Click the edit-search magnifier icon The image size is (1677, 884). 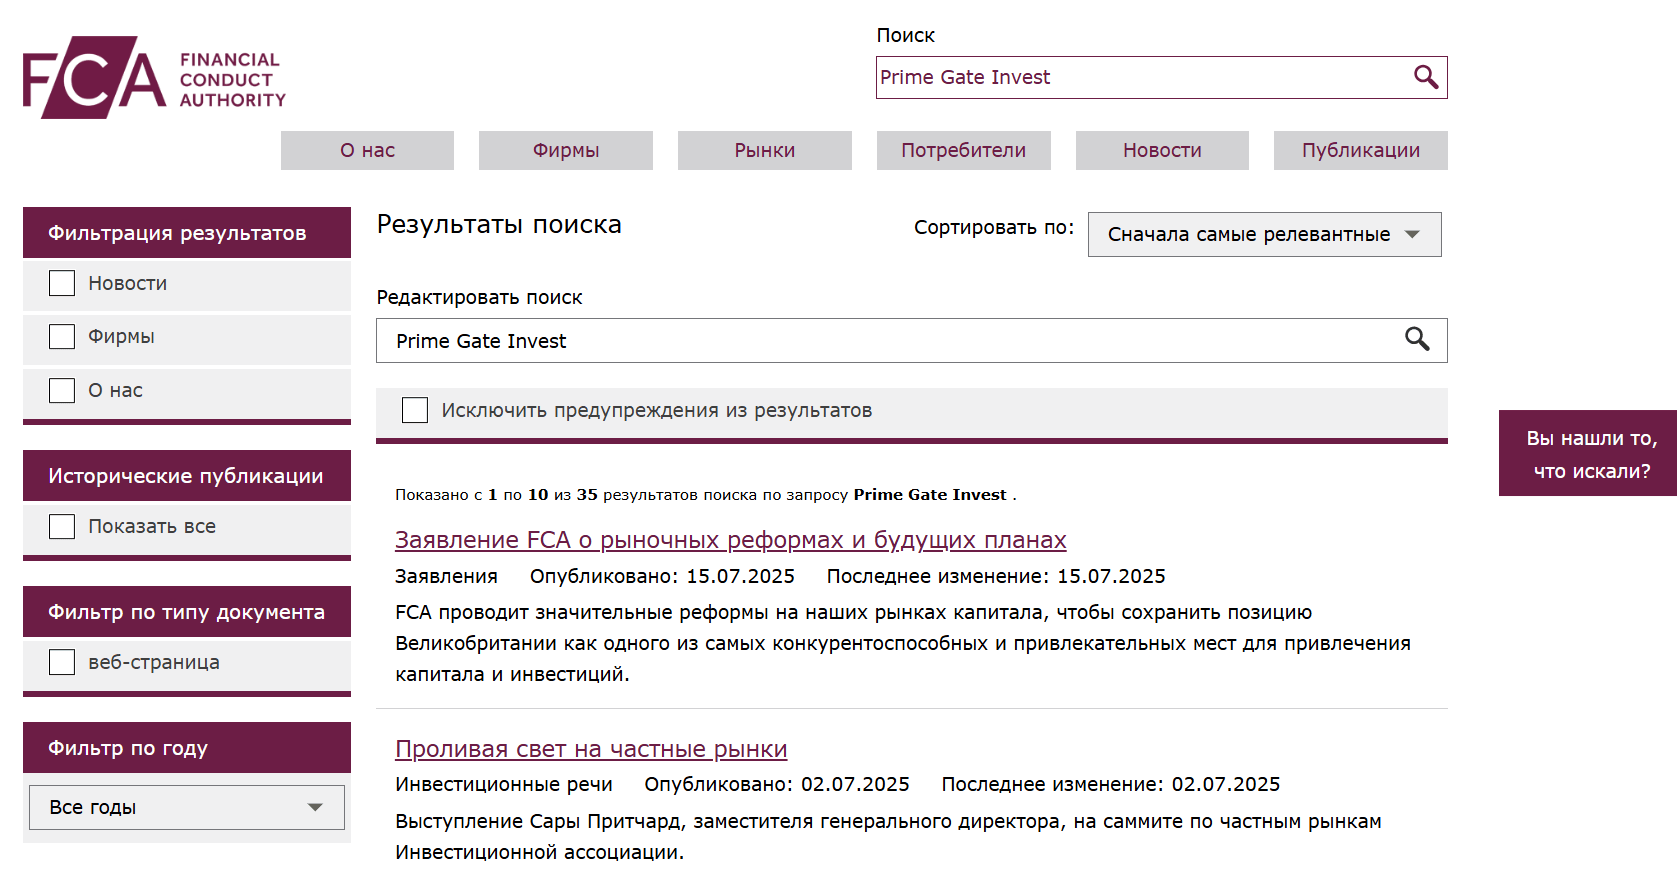pos(1417,340)
